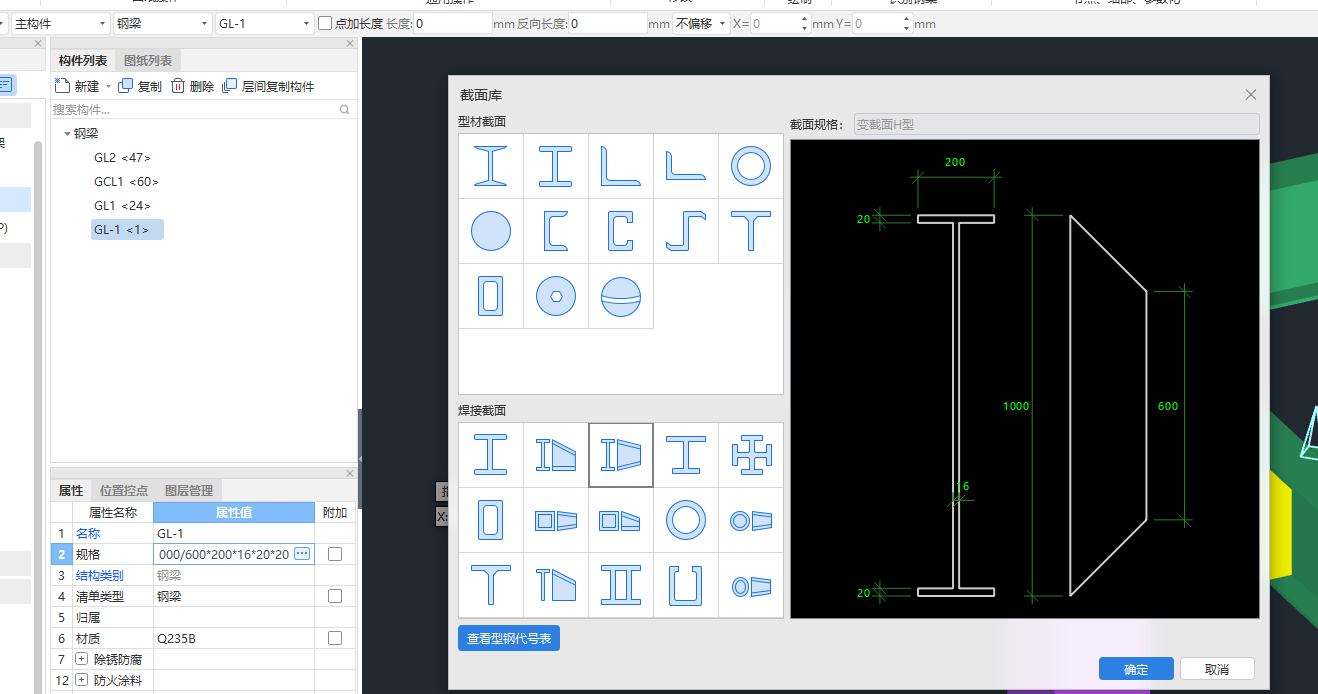This screenshot has width=1318, height=694.
Task: Select GL2 <47> in component tree
Action: (x=122, y=158)
